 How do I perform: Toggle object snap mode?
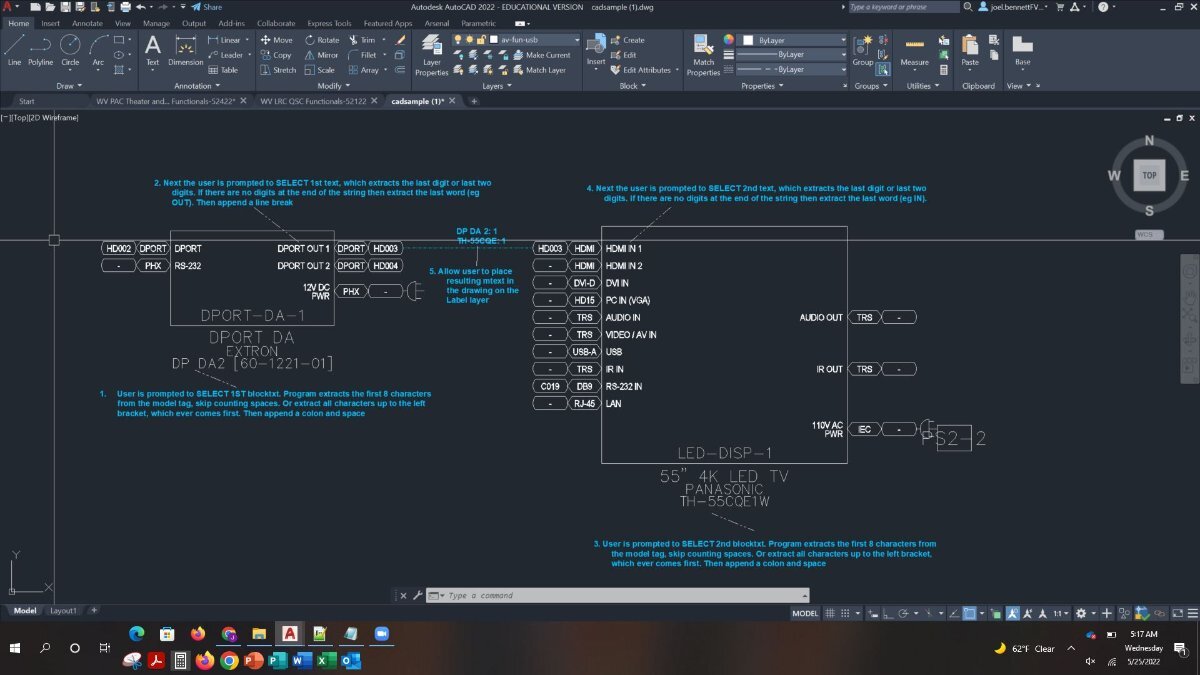[967, 612]
